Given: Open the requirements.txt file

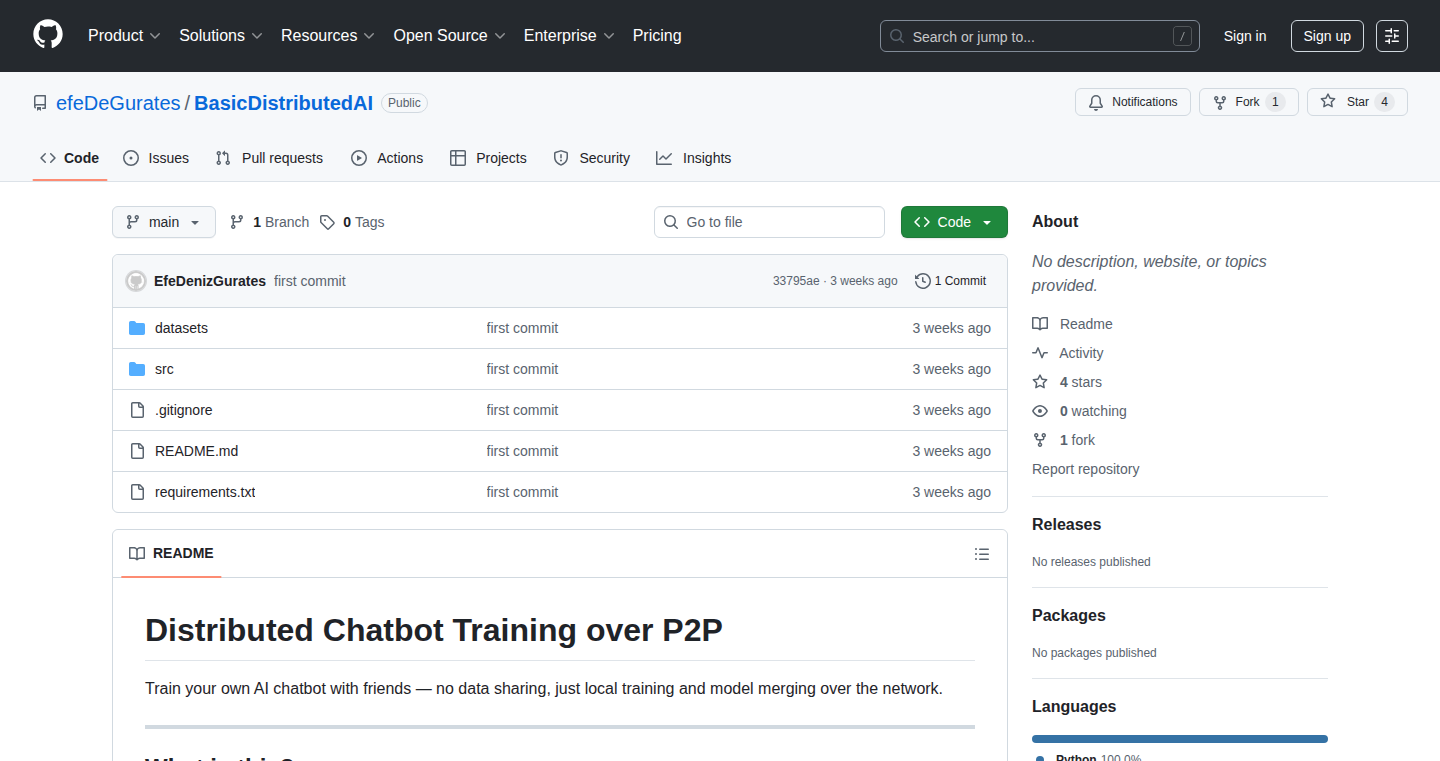Looking at the screenshot, I should coord(205,492).
